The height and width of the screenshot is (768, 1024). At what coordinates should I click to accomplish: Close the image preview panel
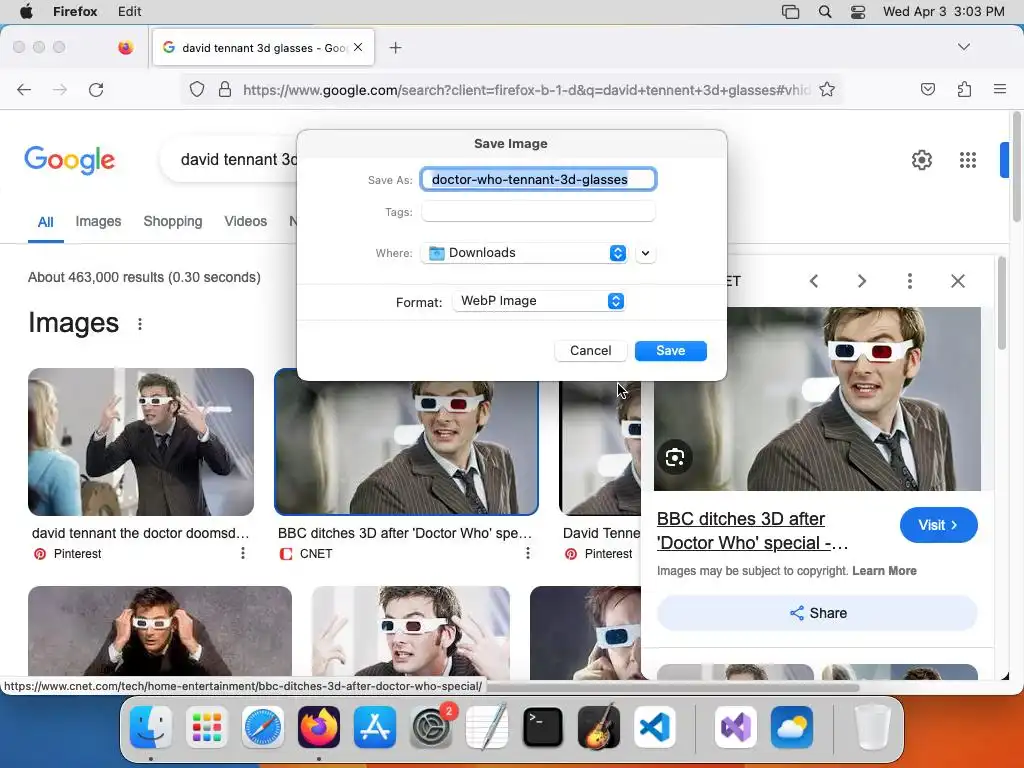[x=958, y=281]
